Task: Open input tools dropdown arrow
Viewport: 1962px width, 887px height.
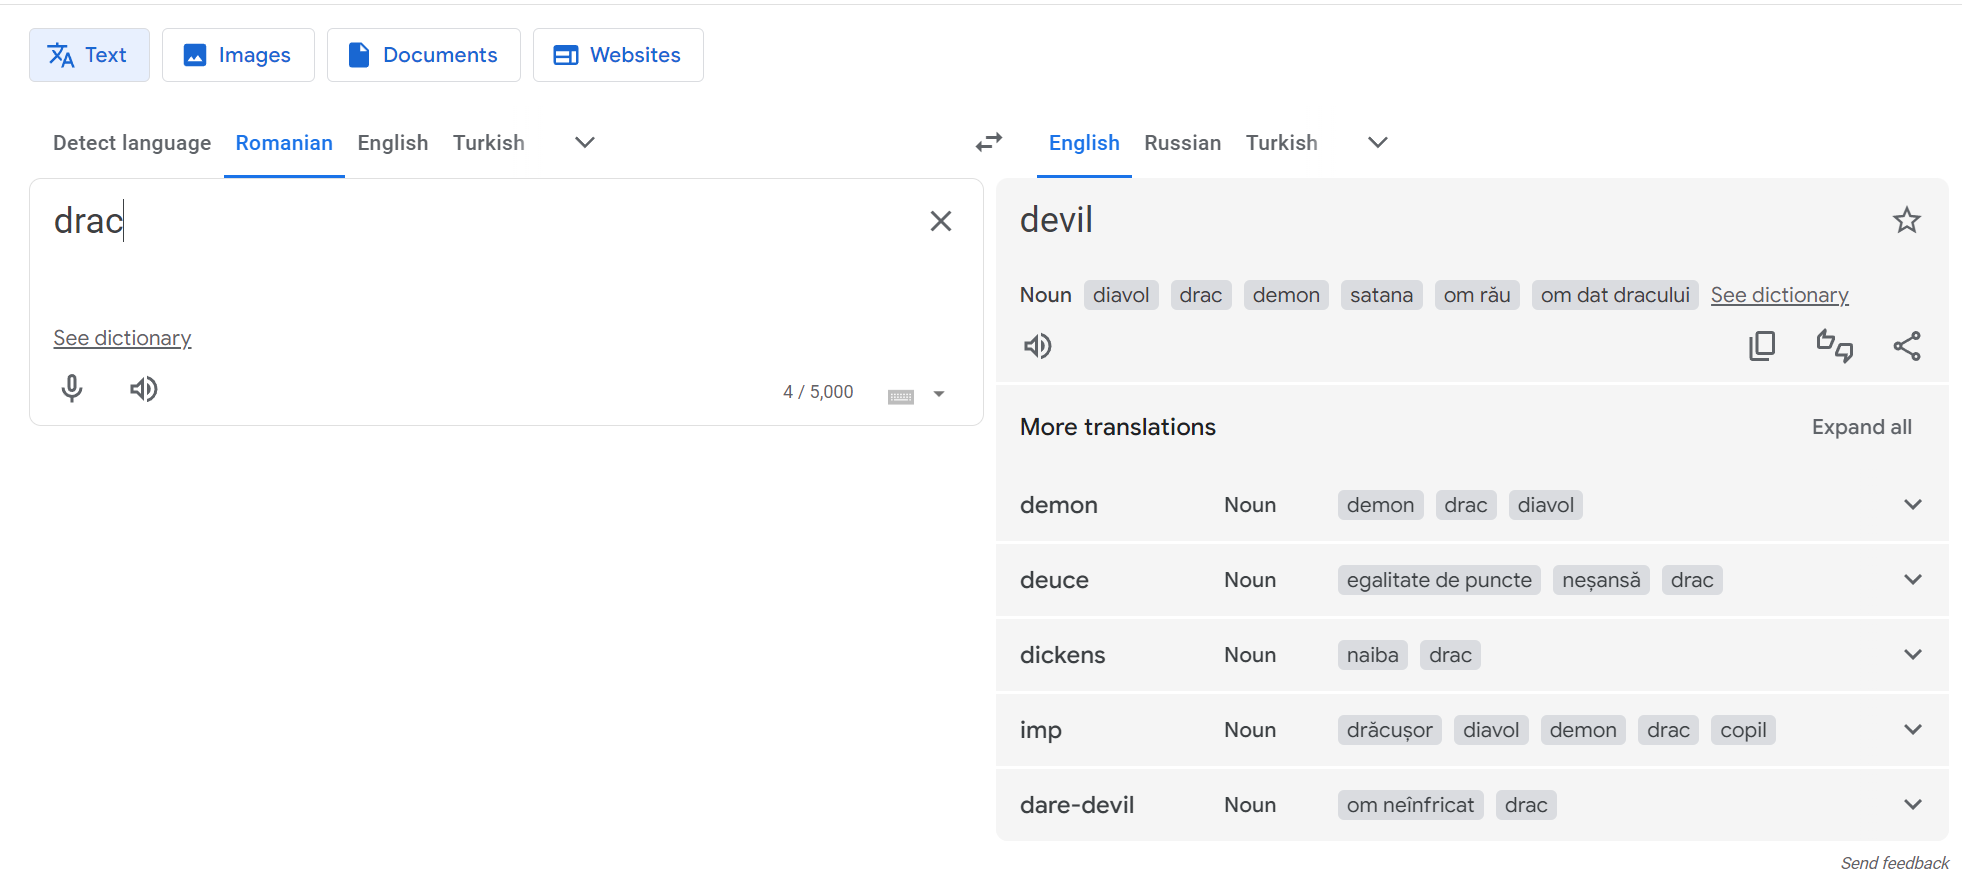Action: pyautogui.click(x=939, y=394)
